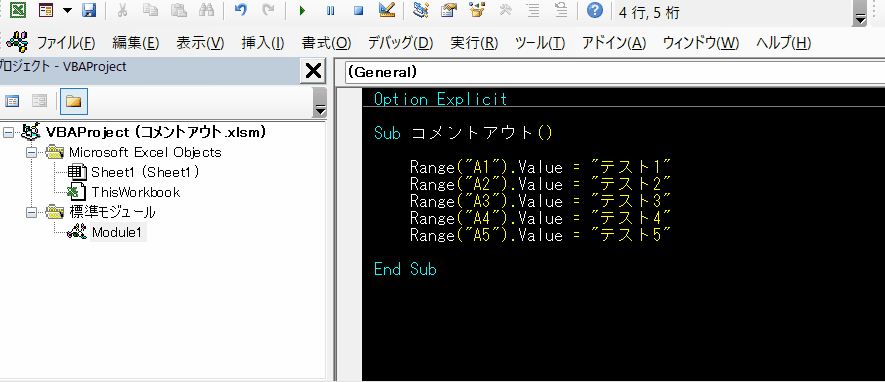The width and height of the screenshot is (885, 382).
Task: Place cursor on the Range("A4") line
Action: (541, 218)
